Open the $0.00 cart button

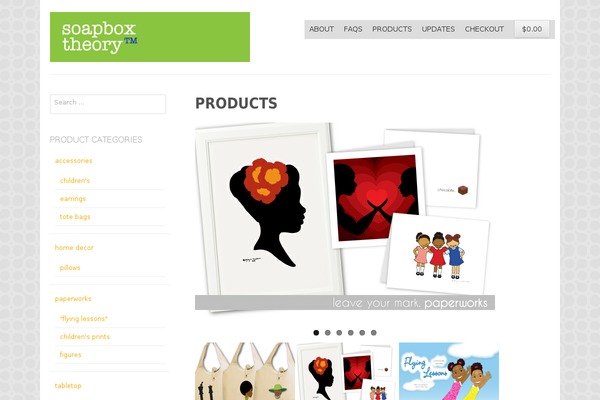(532, 29)
